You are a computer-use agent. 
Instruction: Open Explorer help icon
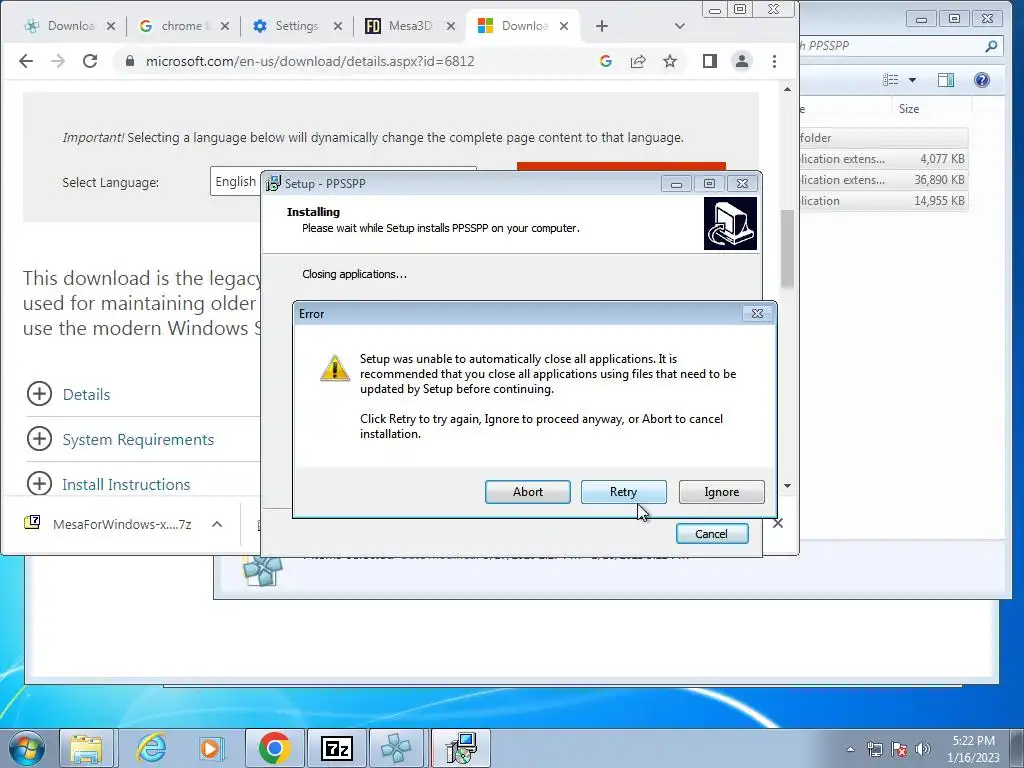coord(982,80)
